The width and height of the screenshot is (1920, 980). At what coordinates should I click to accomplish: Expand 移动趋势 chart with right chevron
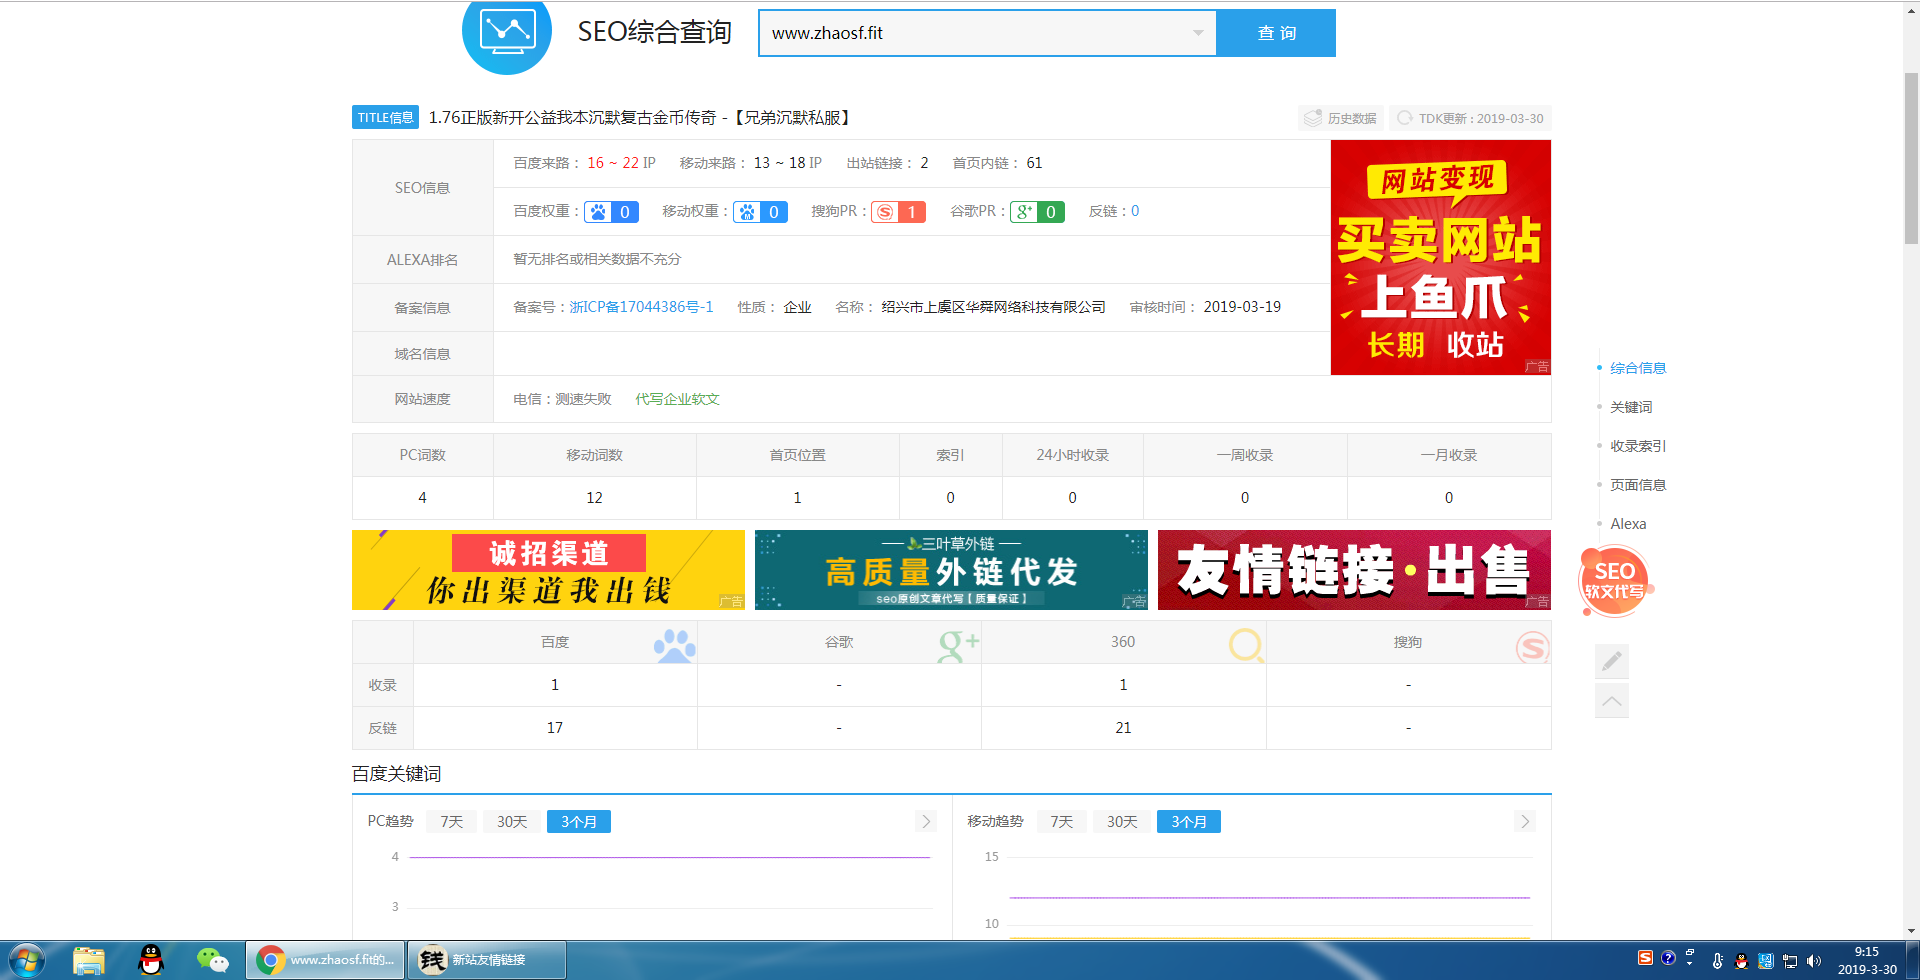[1524, 822]
